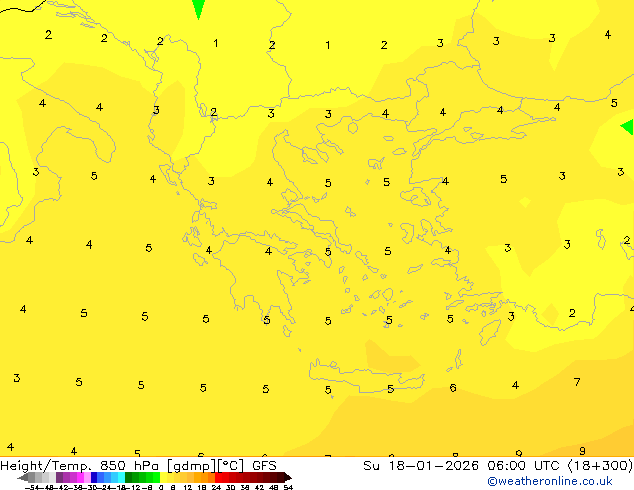Pick the bright red swatch in the temperature legend
The height and width of the screenshot is (490, 634).
[218, 478]
